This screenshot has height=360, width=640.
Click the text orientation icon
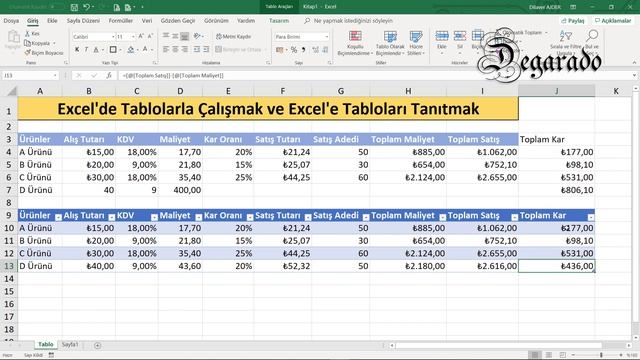point(198,36)
